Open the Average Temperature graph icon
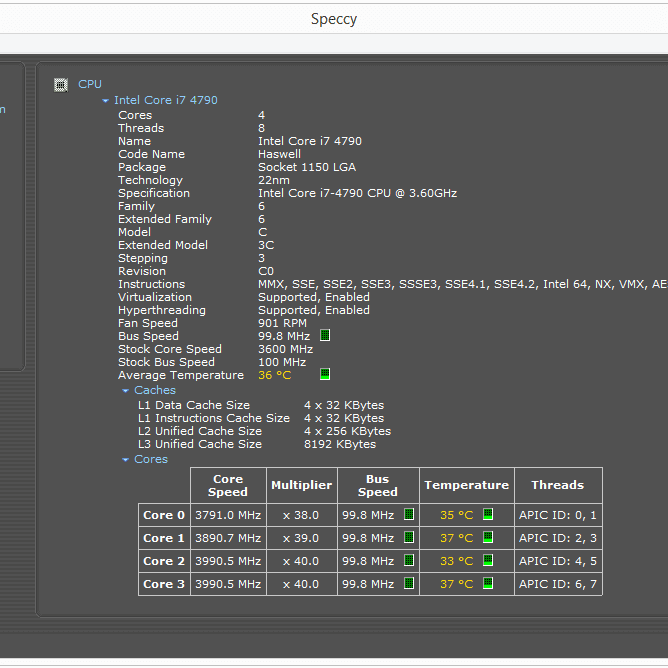 tap(325, 374)
